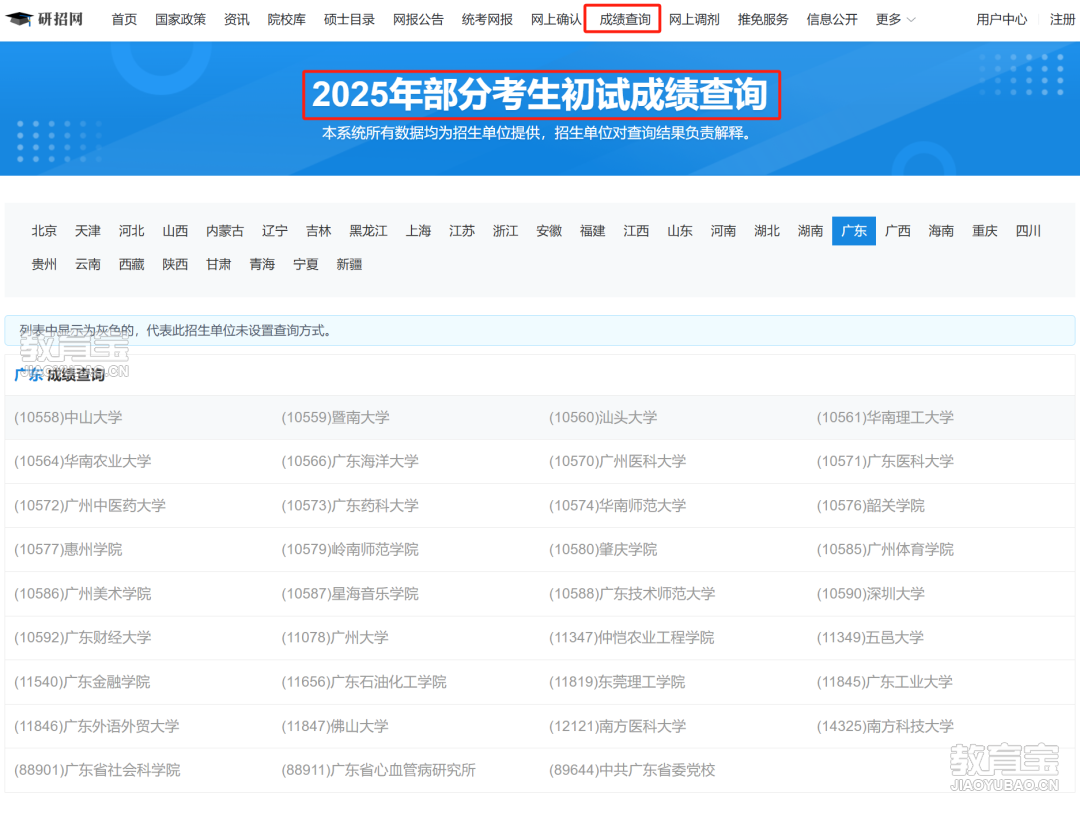
Task: Switch to the 江西 tab
Action: (636, 231)
